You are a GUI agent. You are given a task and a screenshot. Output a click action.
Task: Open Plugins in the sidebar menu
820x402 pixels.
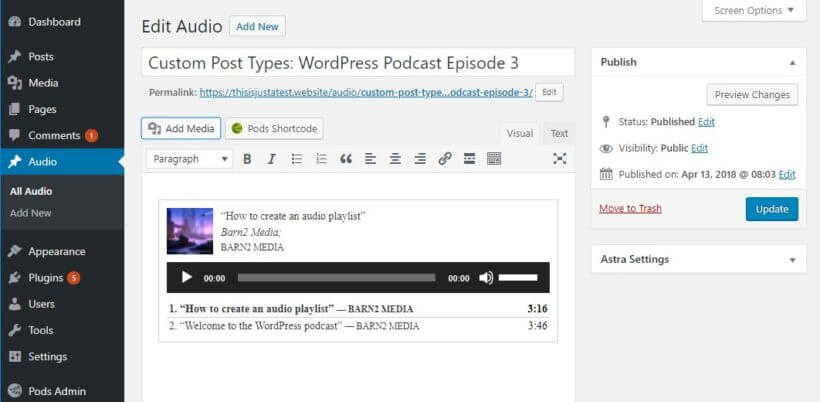tap(45, 278)
